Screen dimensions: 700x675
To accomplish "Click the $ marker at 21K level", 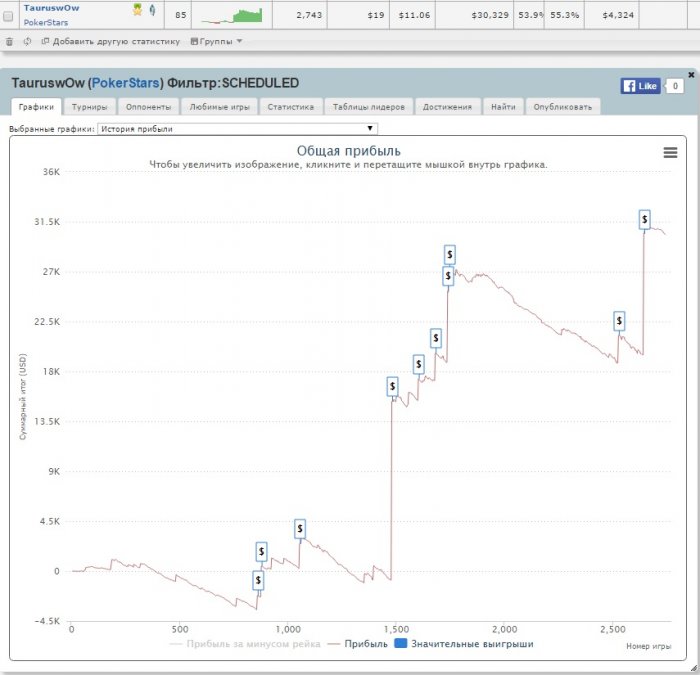I will (x=436, y=338).
